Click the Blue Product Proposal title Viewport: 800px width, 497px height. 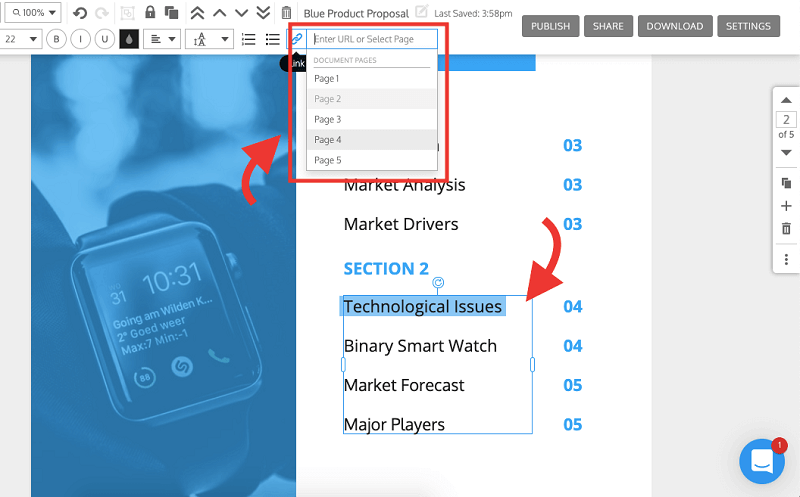pyautogui.click(x=356, y=13)
